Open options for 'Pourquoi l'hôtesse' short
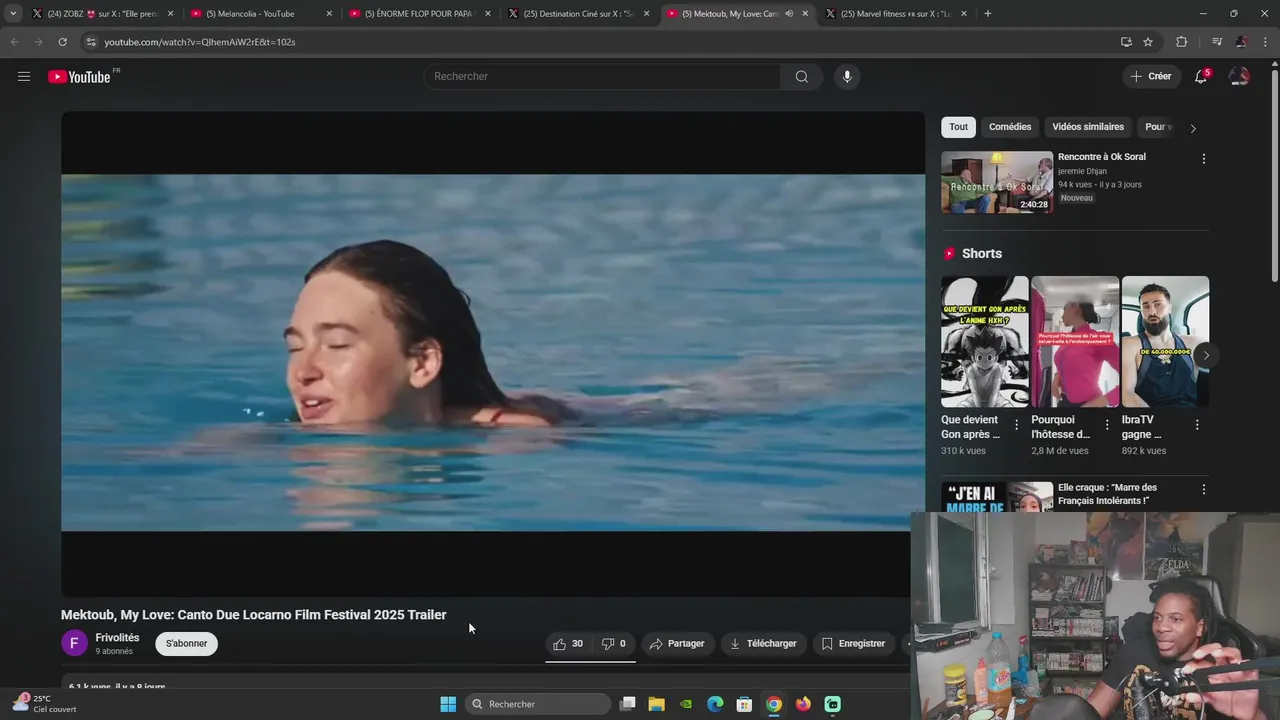1280x720 pixels. point(1107,425)
